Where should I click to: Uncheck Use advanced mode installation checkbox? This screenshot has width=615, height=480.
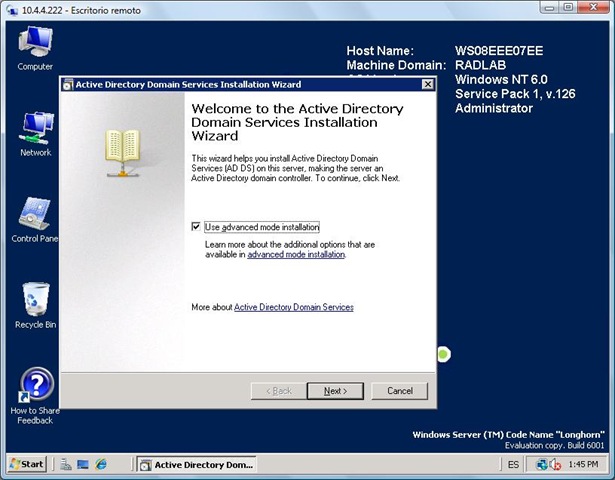coord(196,227)
